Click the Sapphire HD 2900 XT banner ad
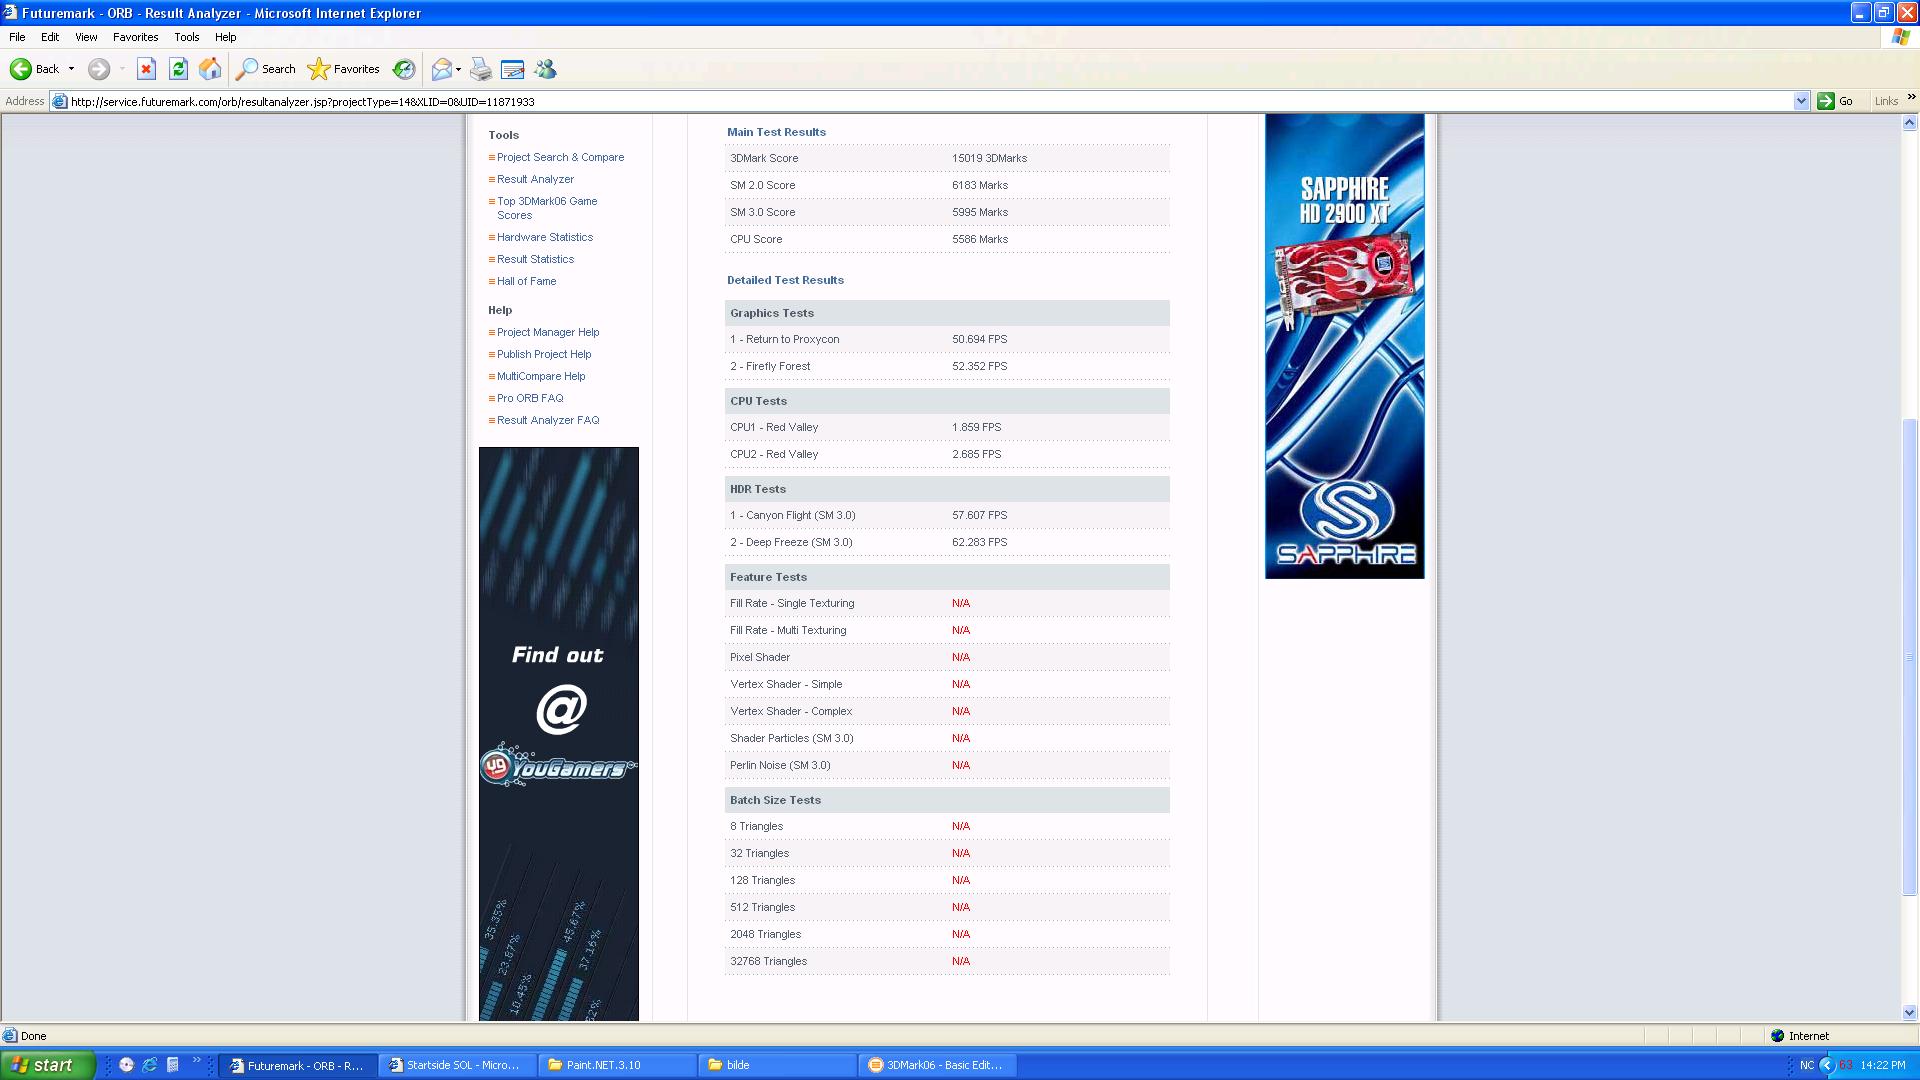The height and width of the screenshot is (1080, 1920). pos(1344,346)
